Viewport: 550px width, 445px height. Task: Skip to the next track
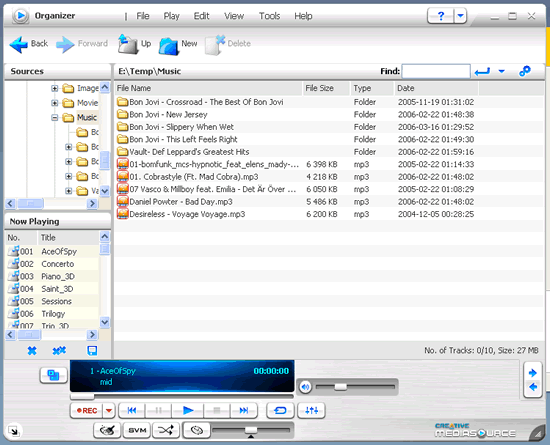(x=243, y=410)
